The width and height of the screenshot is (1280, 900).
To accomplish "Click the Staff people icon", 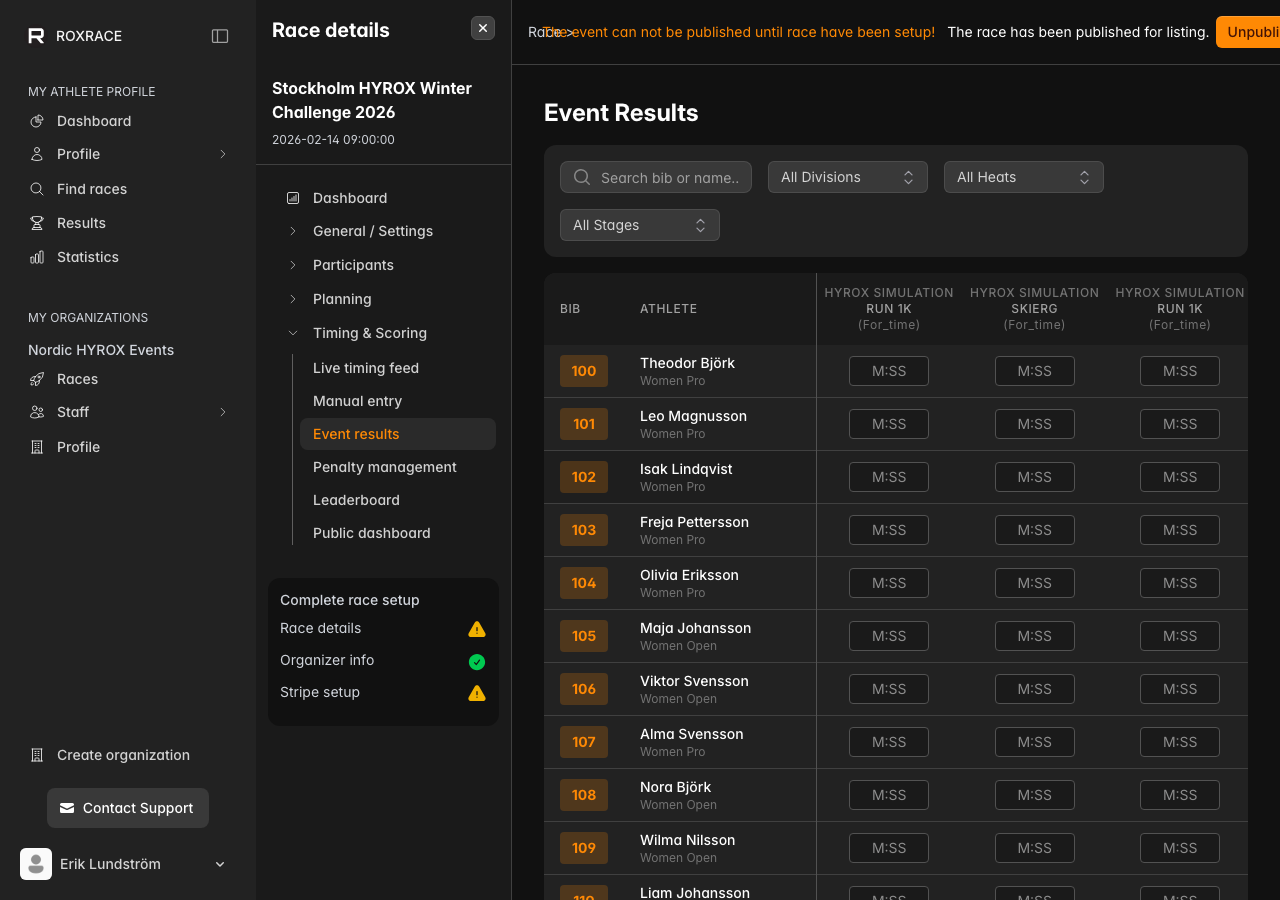I will click(37, 412).
